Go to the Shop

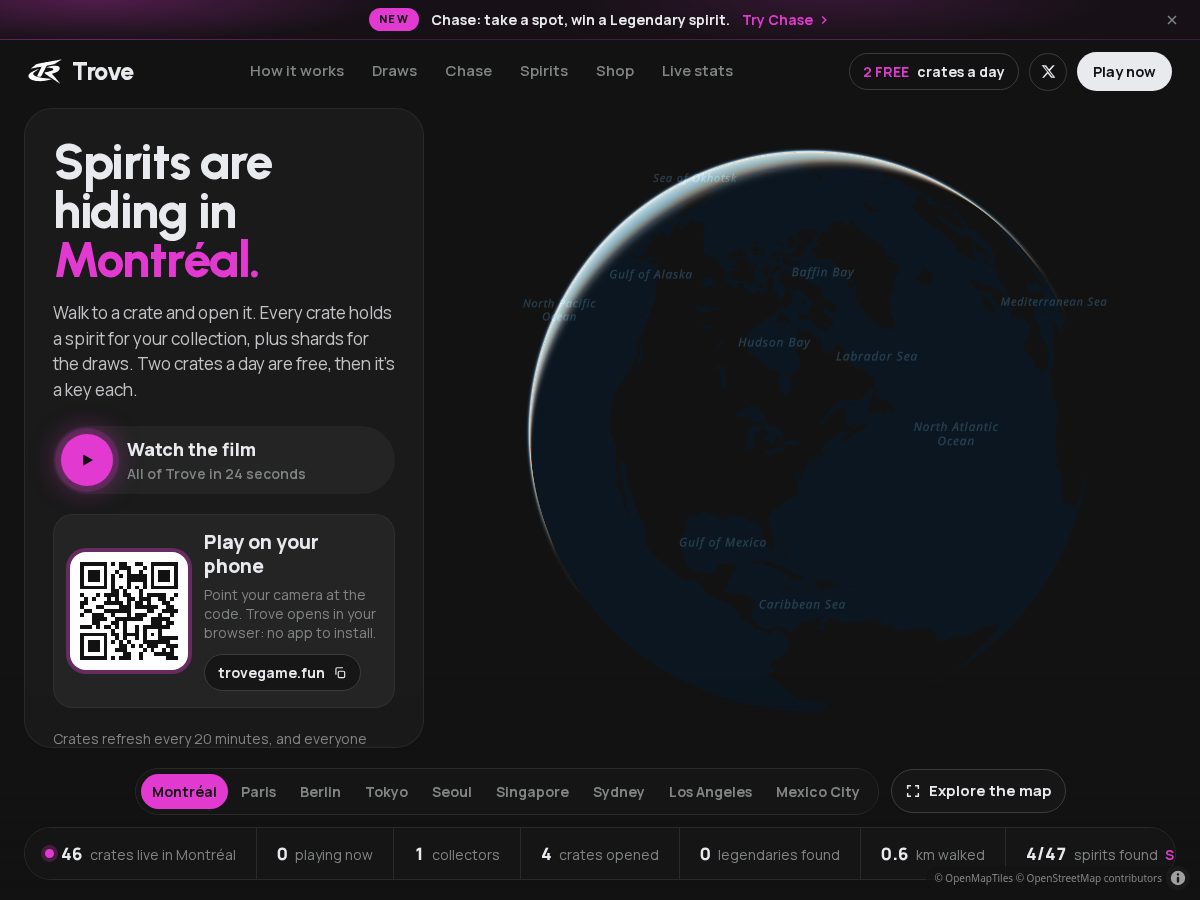615,71
